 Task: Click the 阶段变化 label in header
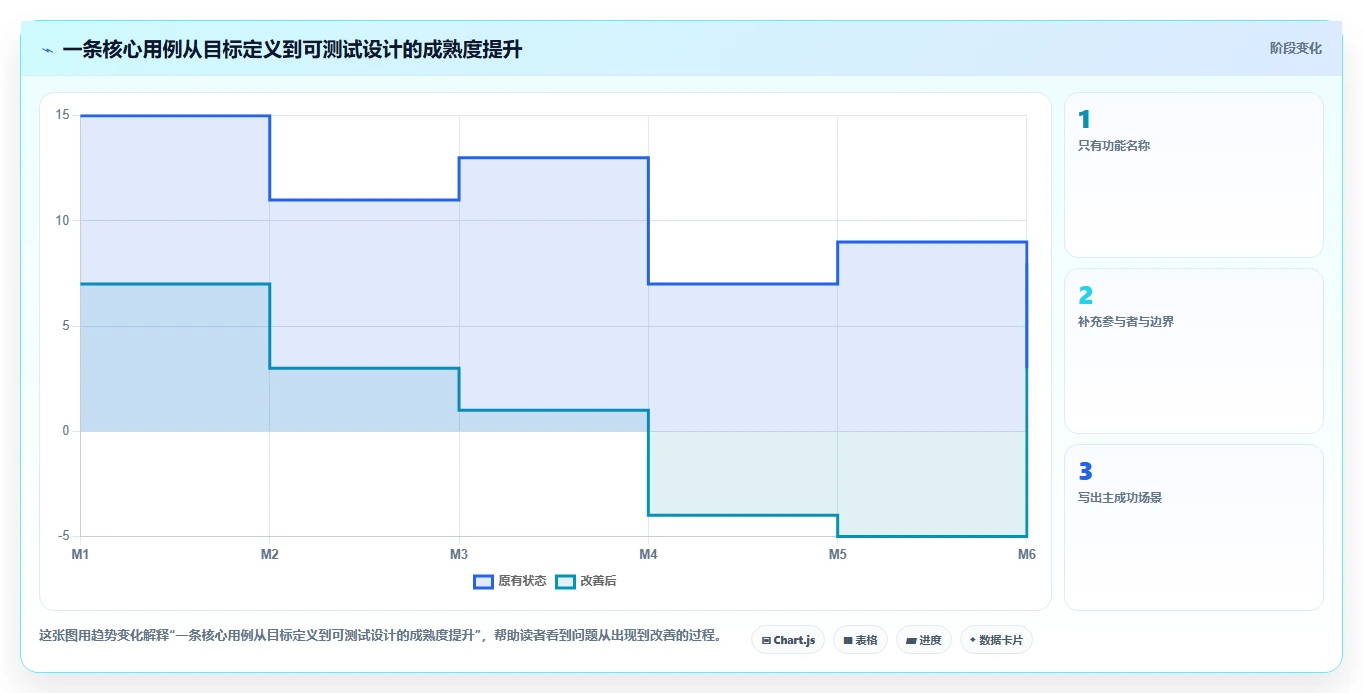[1296, 48]
